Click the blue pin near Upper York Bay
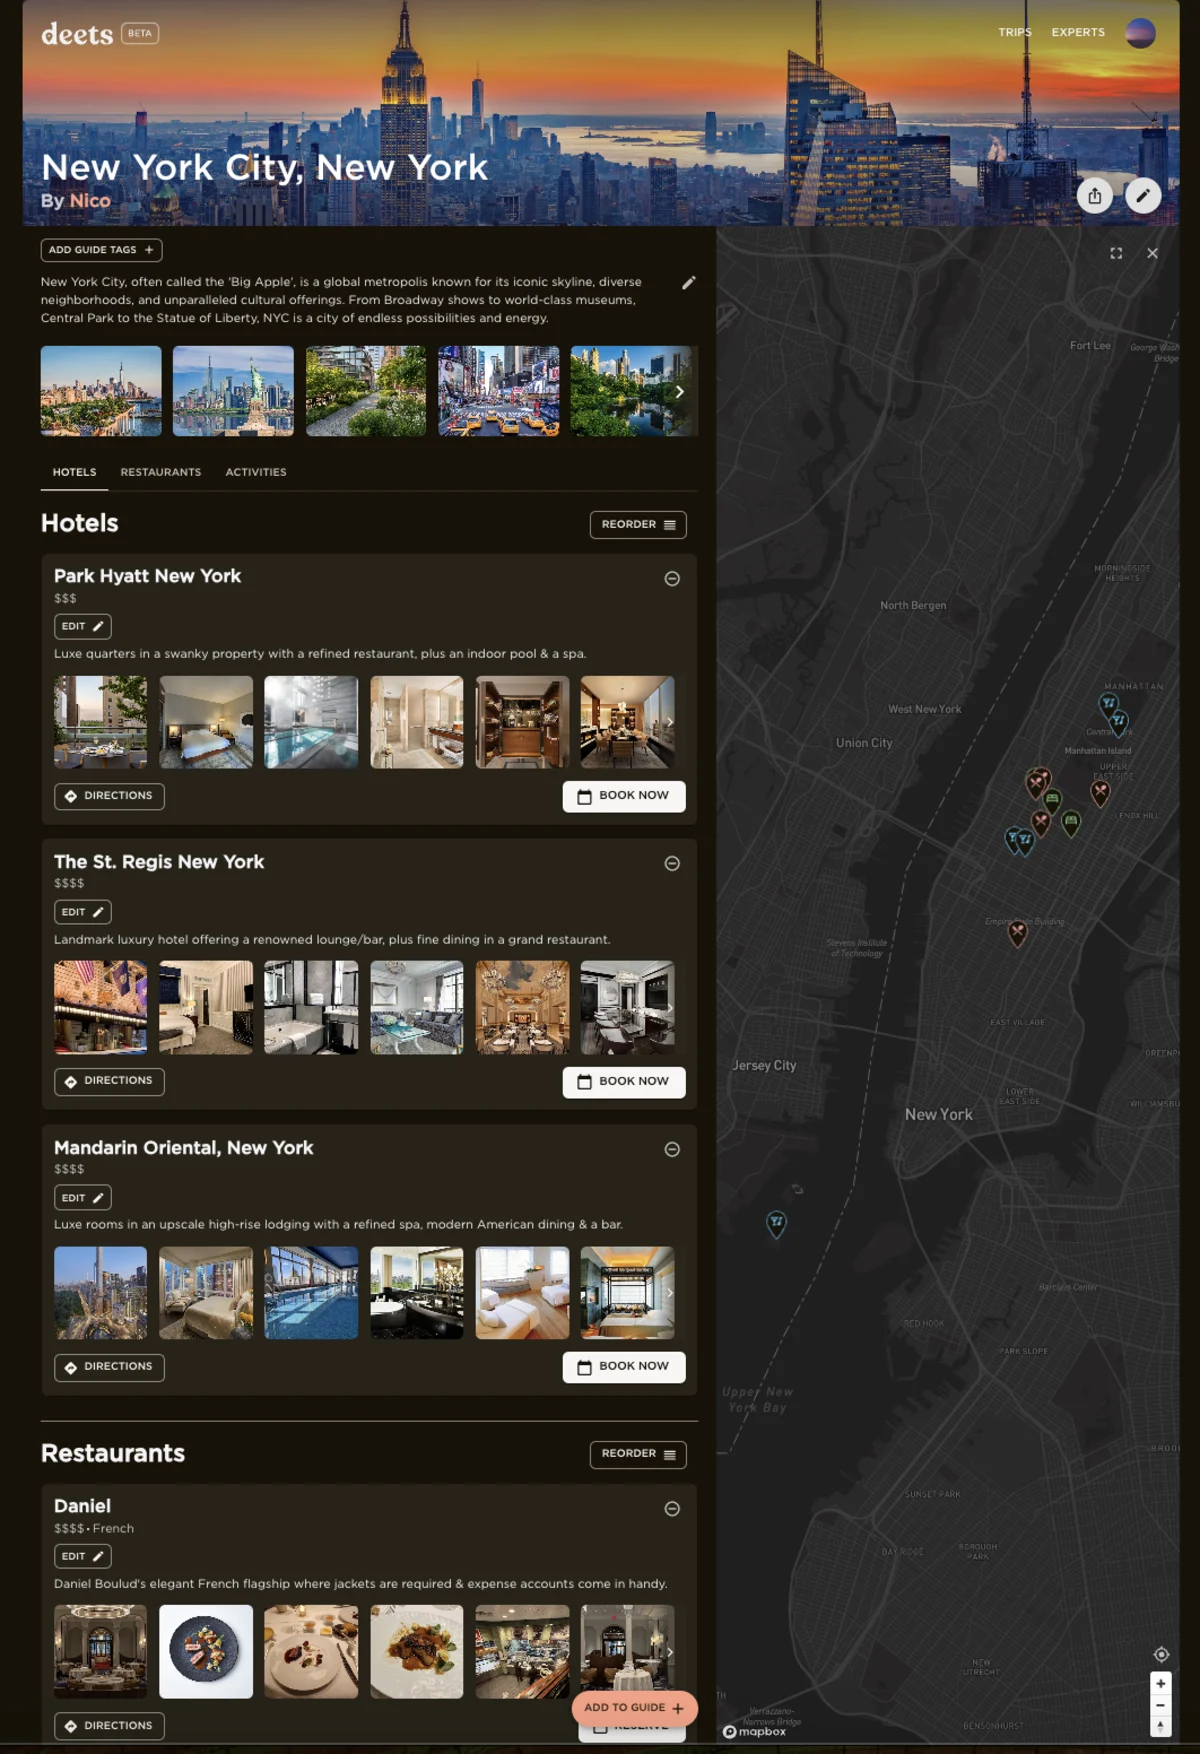1200x1754 pixels. click(x=776, y=1223)
